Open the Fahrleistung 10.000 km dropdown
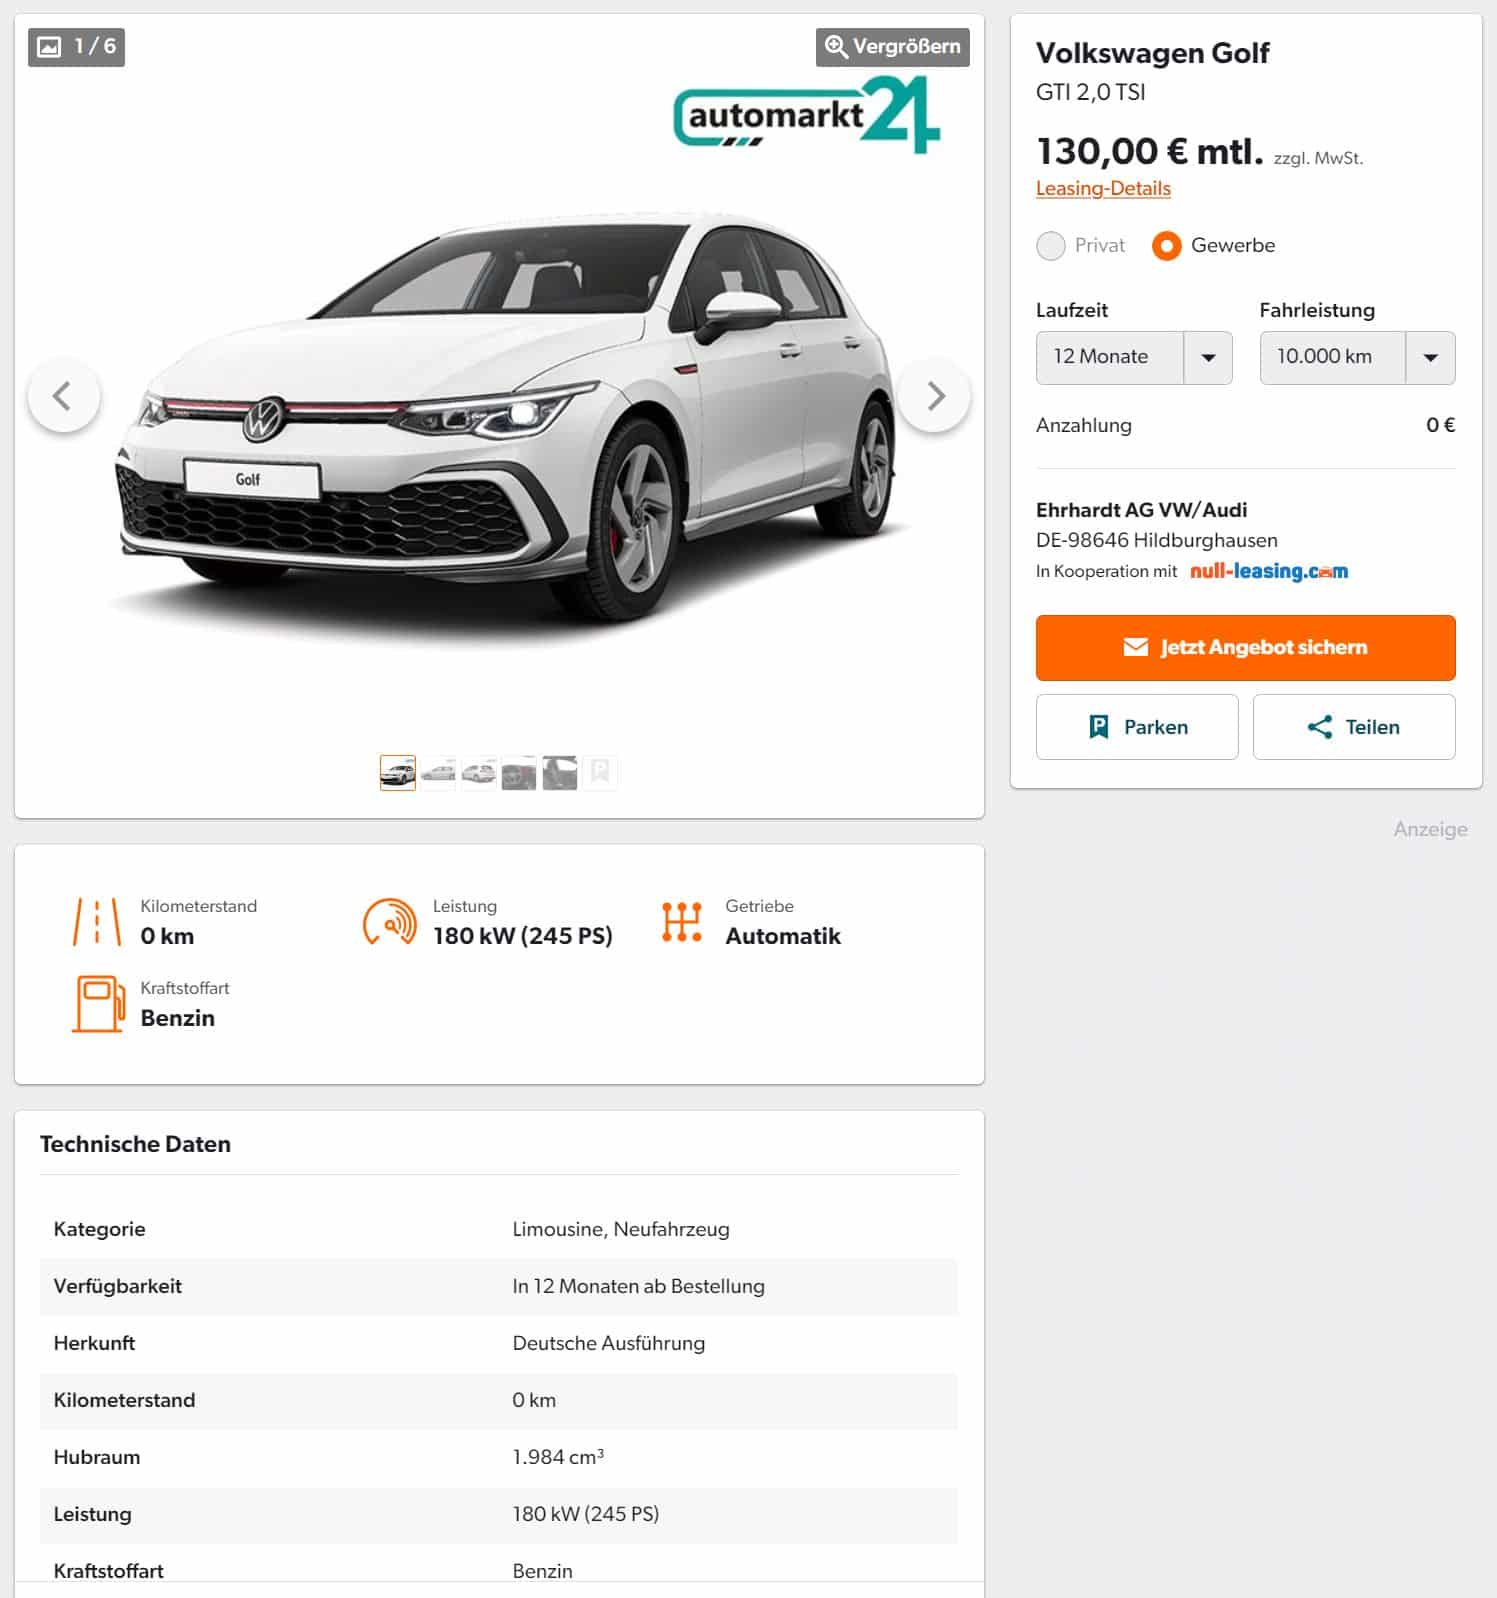This screenshot has height=1598, width=1497. point(1357,358)
